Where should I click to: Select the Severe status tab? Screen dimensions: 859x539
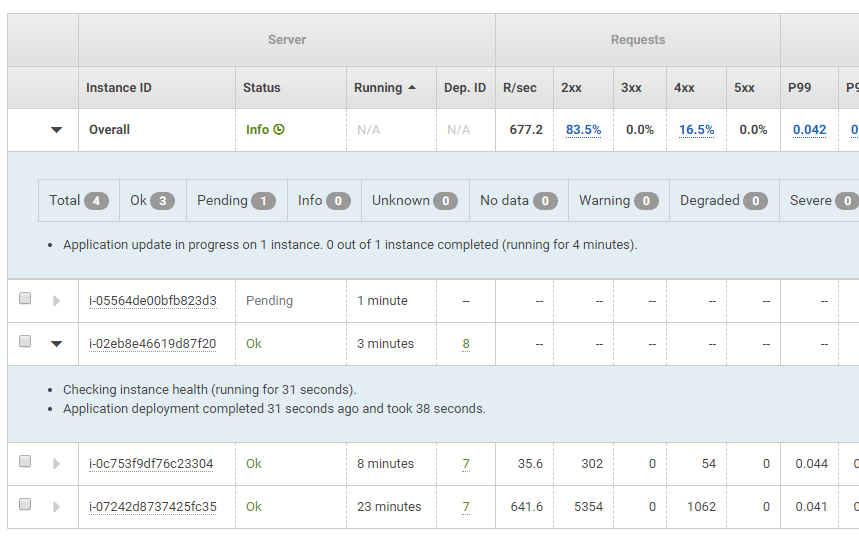pos(822,200)
